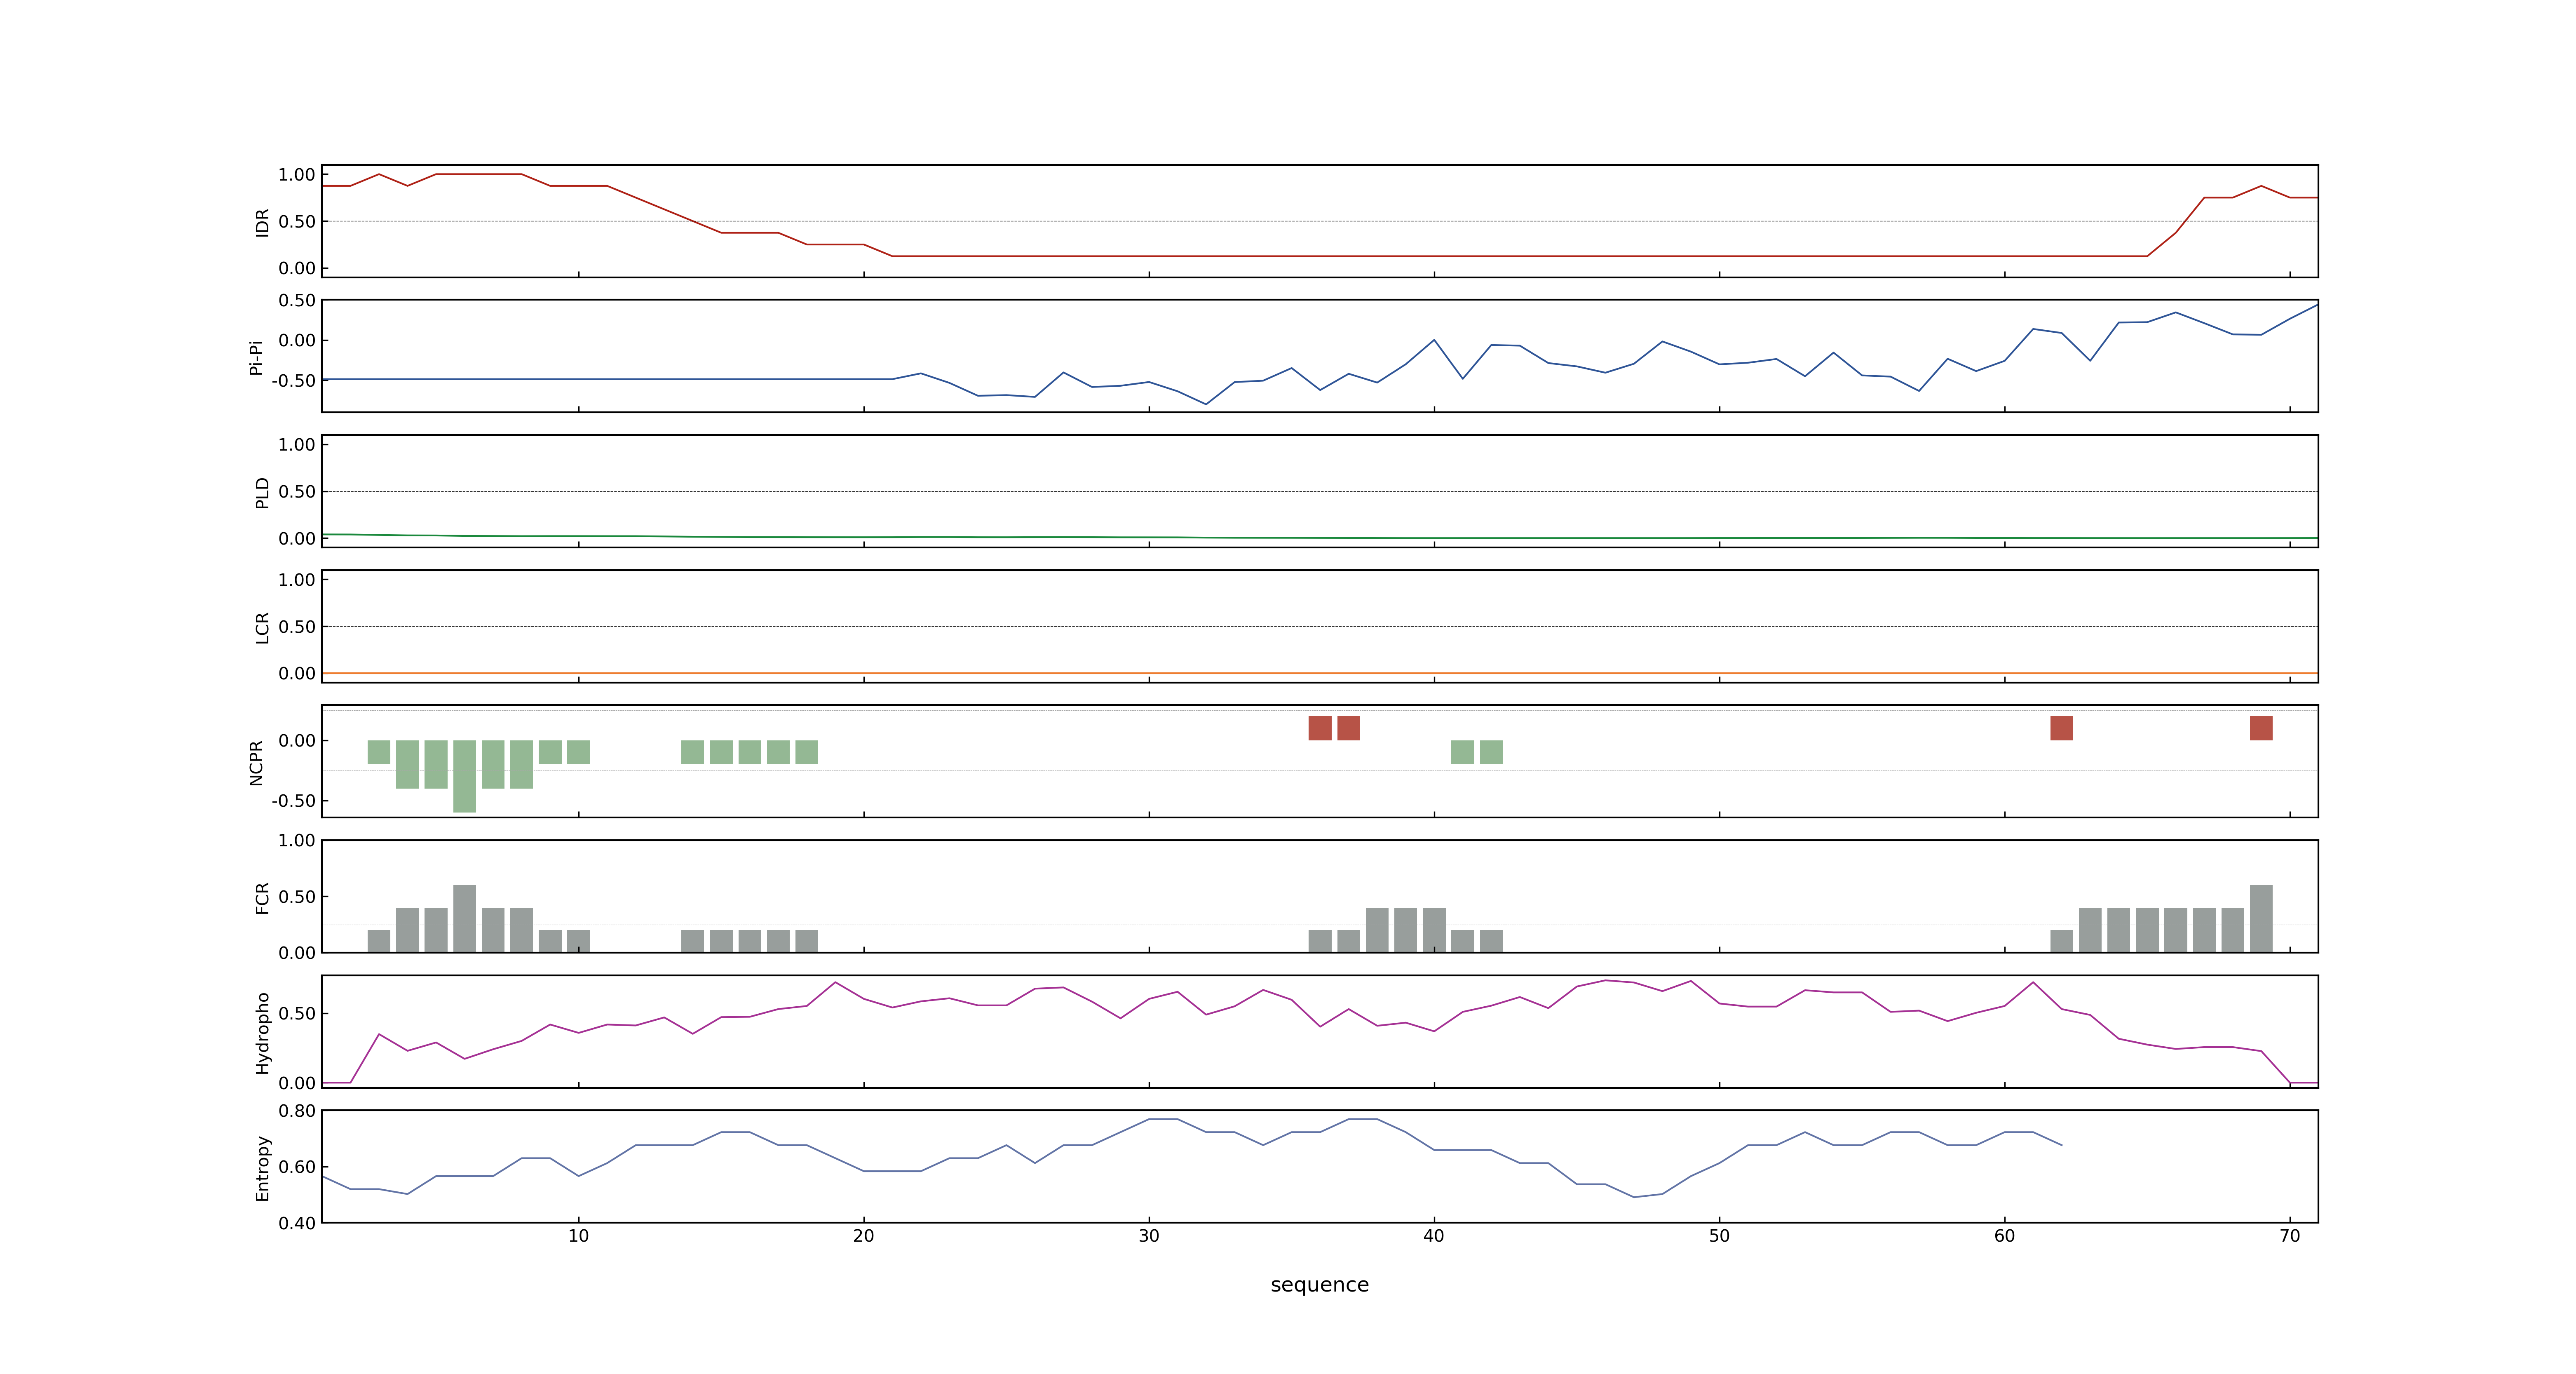Click the -0.50 tick of the Pi-Pi panel

pyautogui.click(x=293, y=381)
